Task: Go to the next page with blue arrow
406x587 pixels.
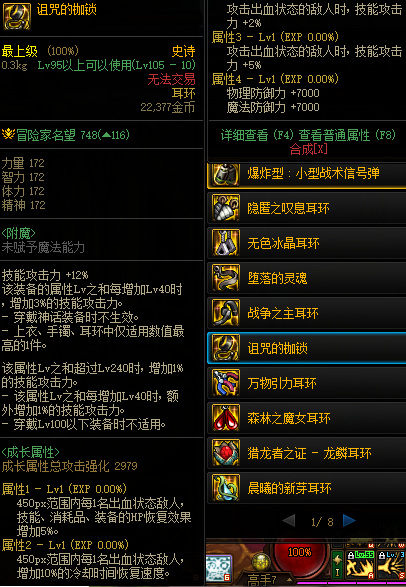Action: (348, 521)
